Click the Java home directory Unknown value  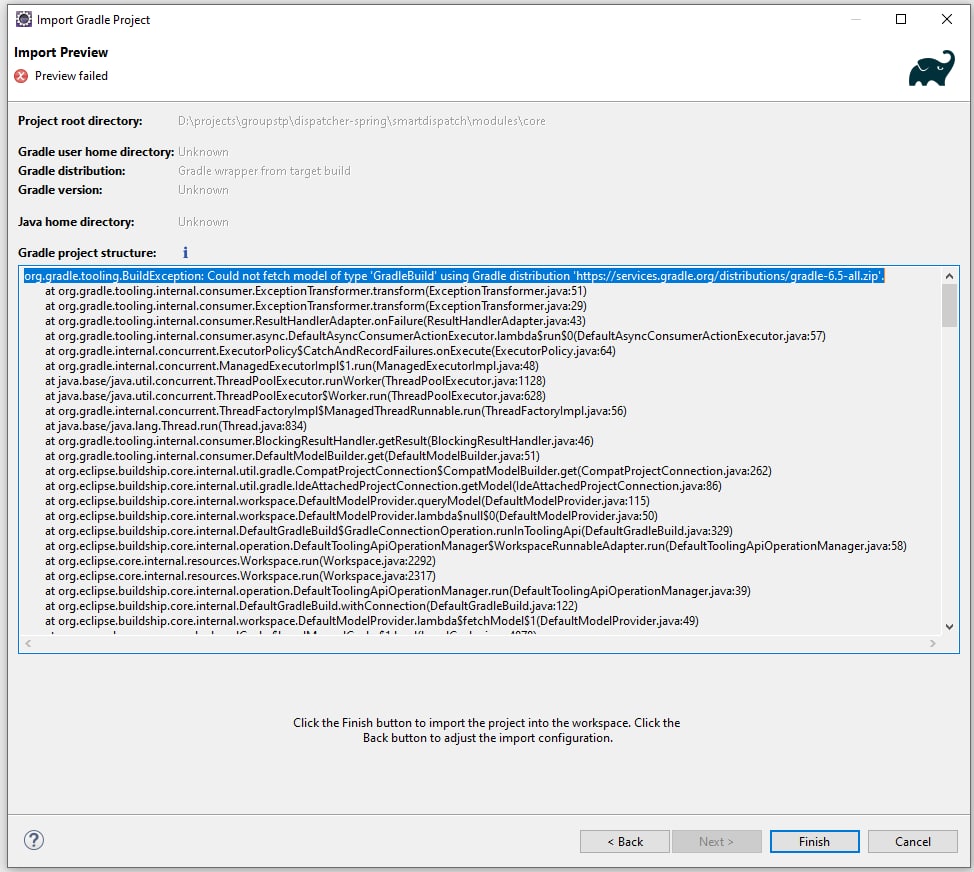203,222
